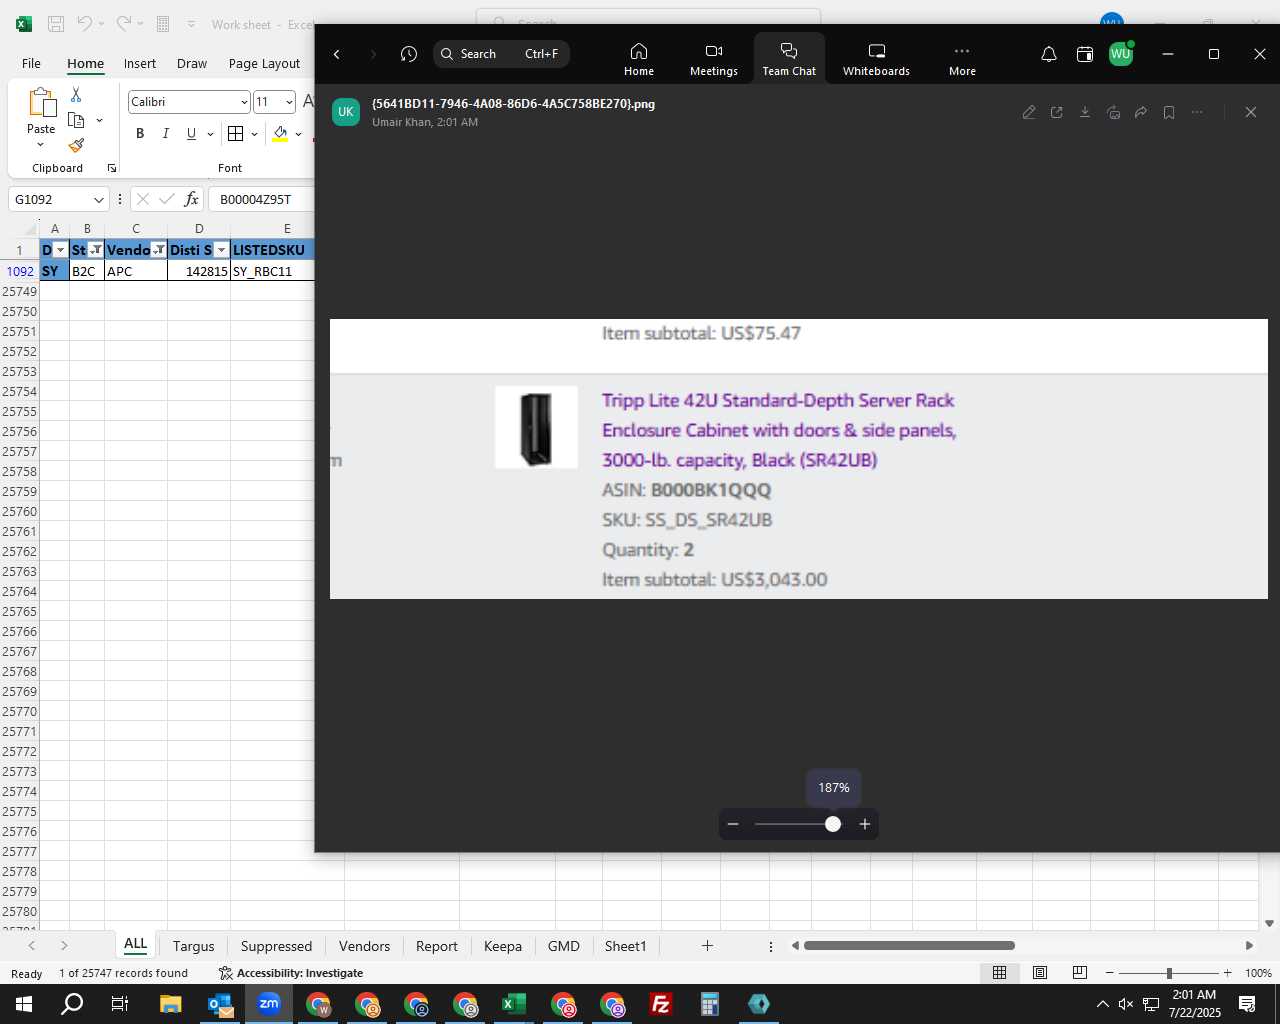This screenshot has height=1024, width=1280.
Task: Switch to Suppressed sheet tab
Action: click(276, 946)
